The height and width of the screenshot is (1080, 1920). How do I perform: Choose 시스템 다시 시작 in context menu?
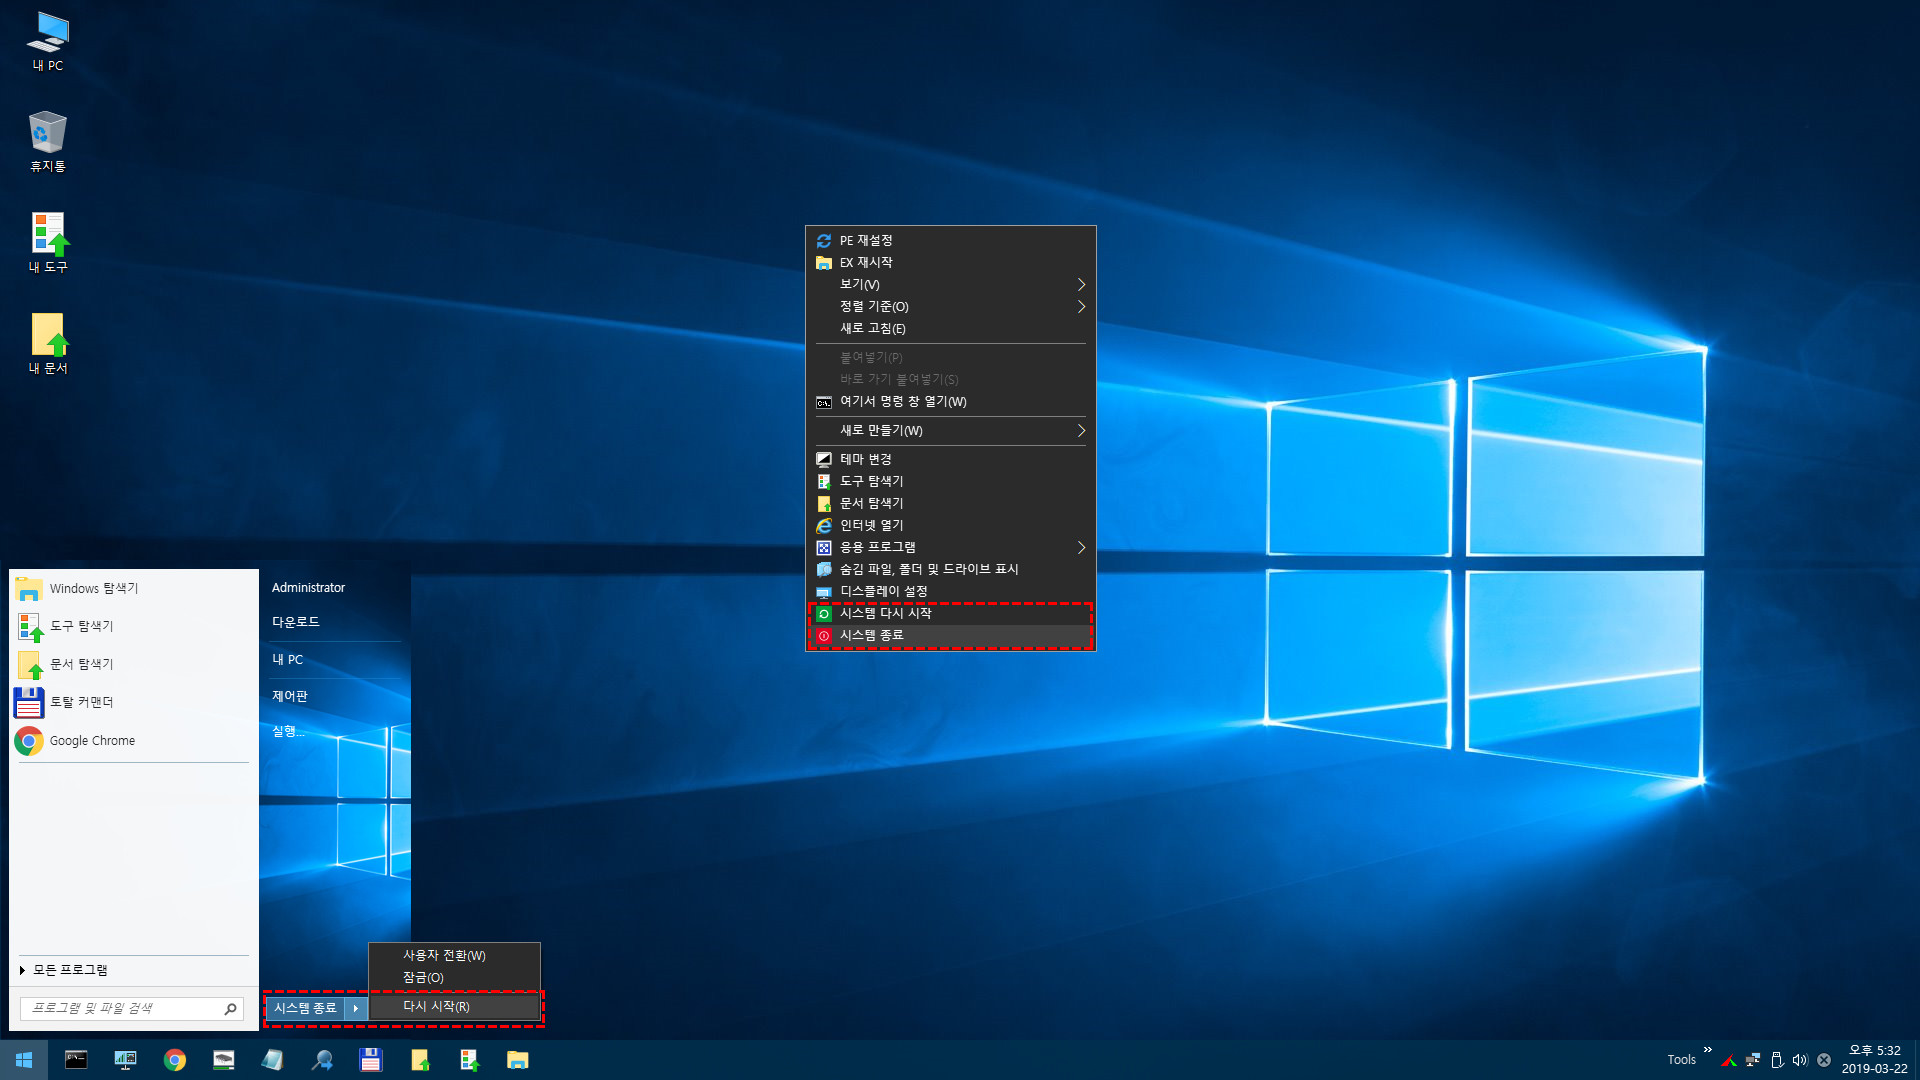pyautogui.click(x=950, y=614)
